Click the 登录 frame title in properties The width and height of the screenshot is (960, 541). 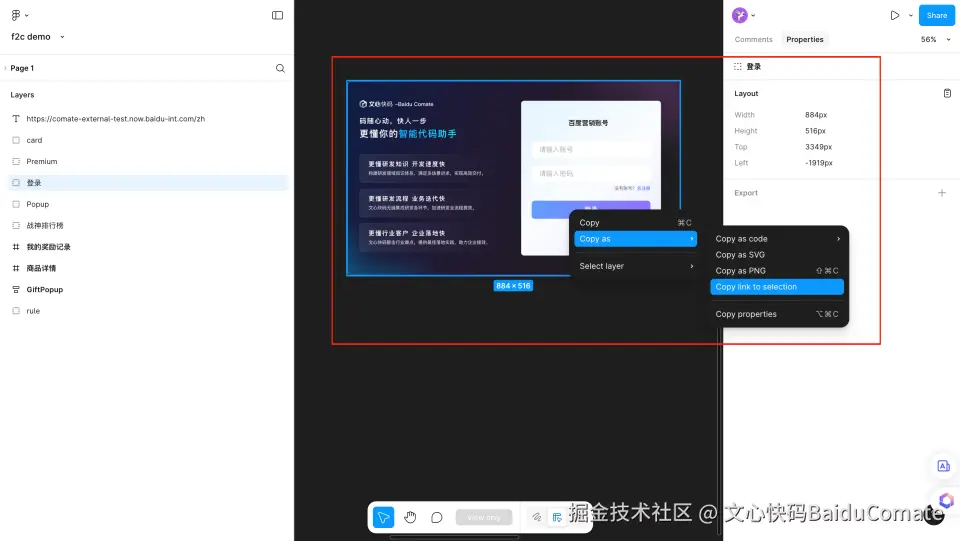pyautogui.click(x=754, y=67)
